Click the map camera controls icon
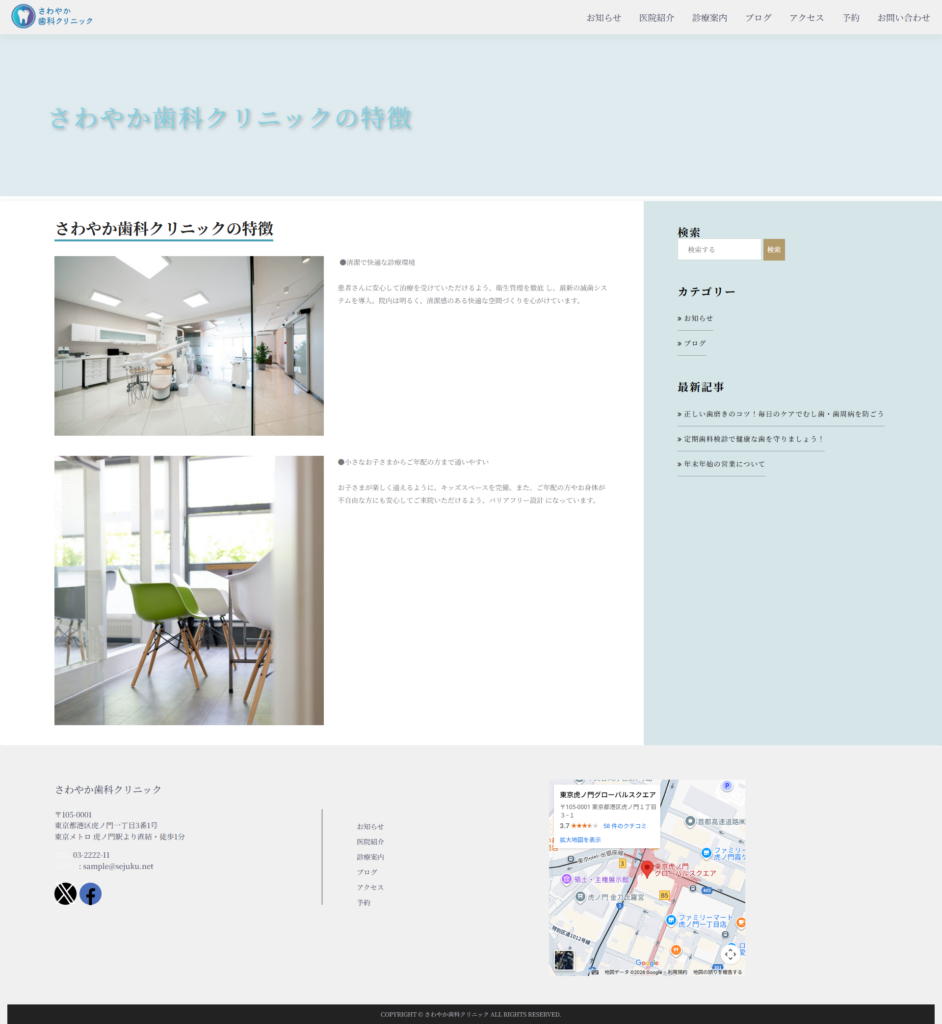 730,953
